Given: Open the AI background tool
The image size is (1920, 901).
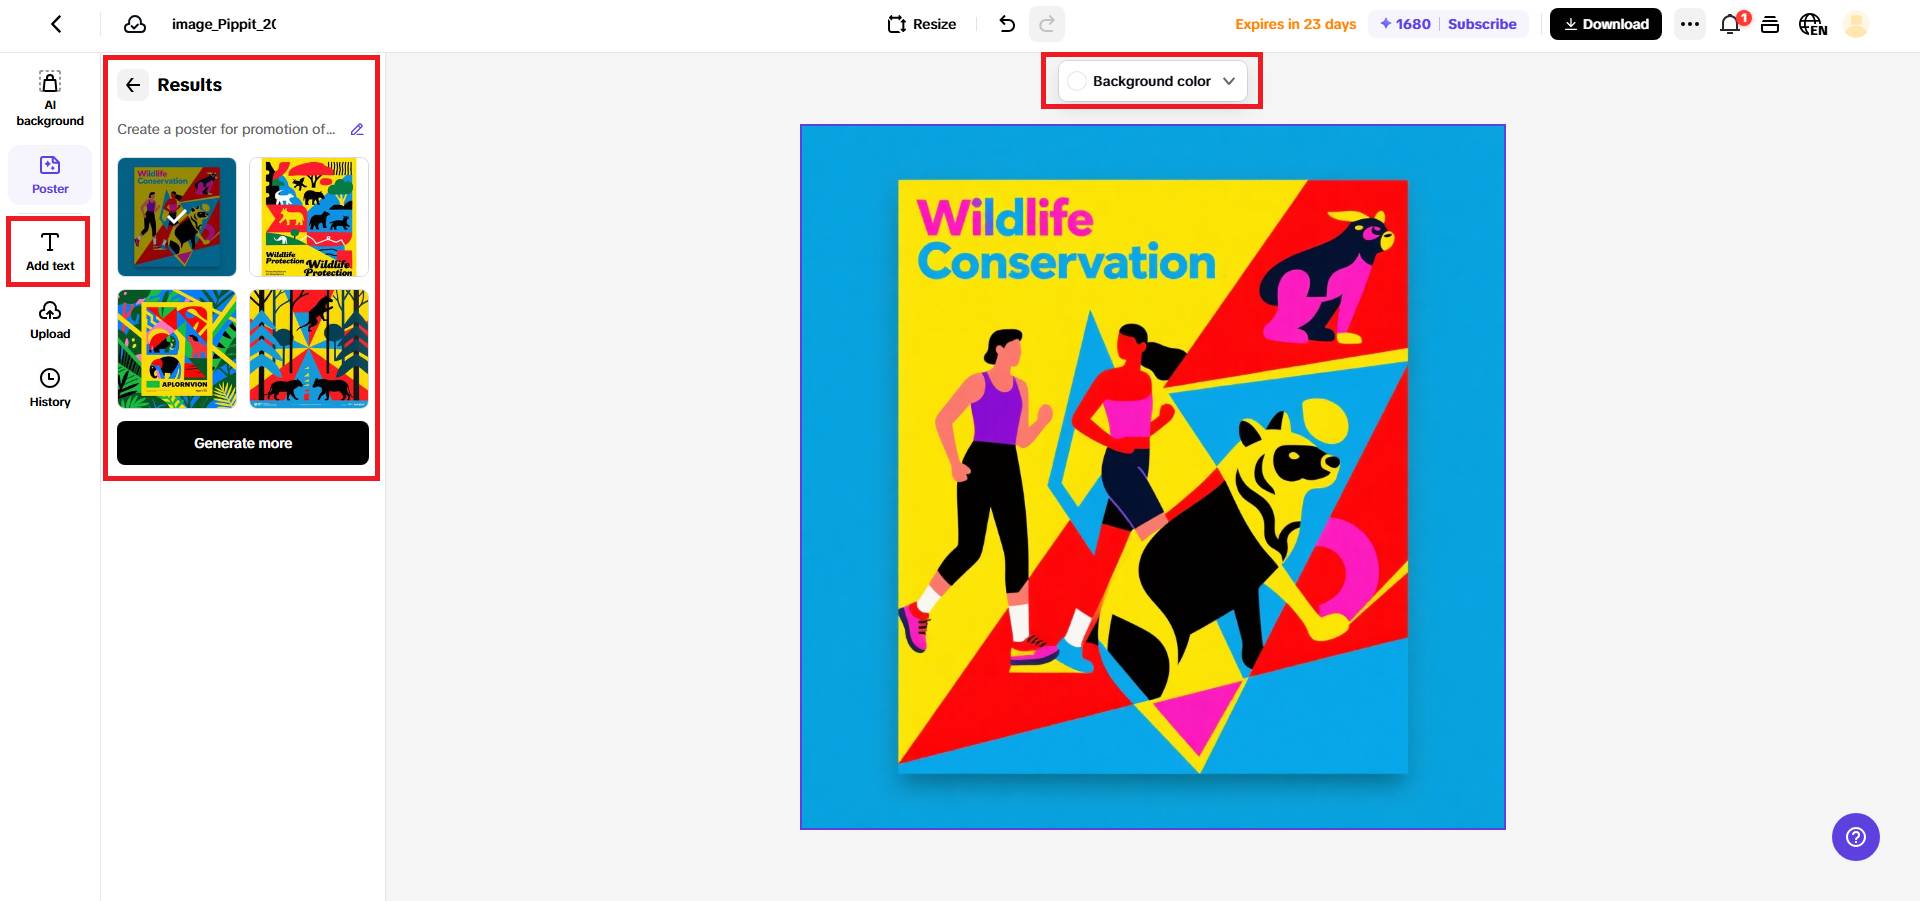Looking at the screenshot, I should point(50,98).
